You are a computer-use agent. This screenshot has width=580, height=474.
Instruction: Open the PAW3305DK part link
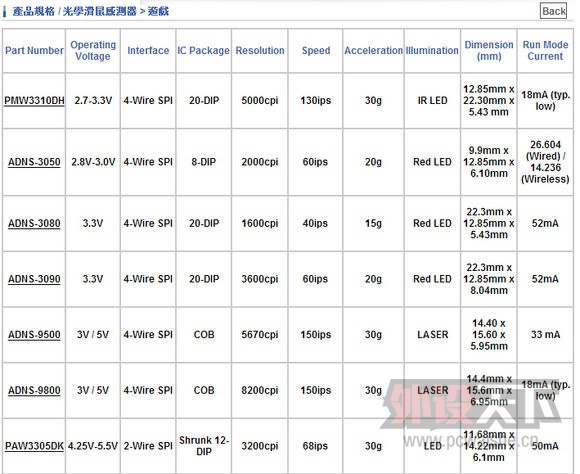click(34, 446)
